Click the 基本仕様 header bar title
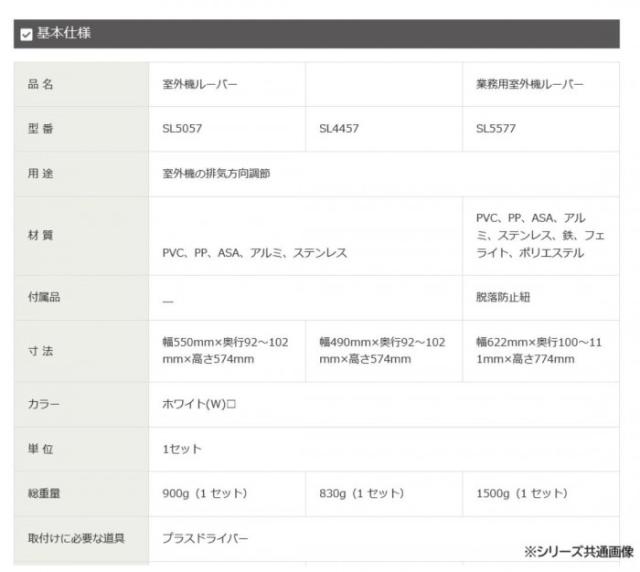640x572 pixels. pos(64,34)
